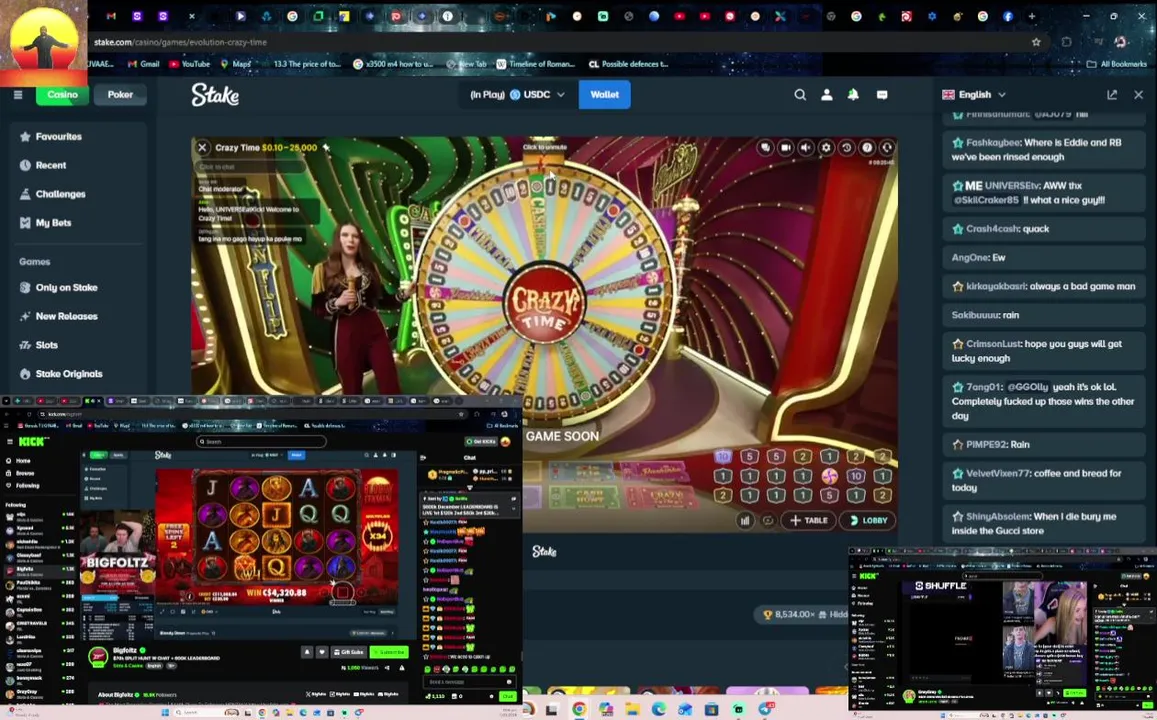Open the Maps bookmark
Image resolution: width=1157 pixels, height=720 pixels.
pos(236,64)
